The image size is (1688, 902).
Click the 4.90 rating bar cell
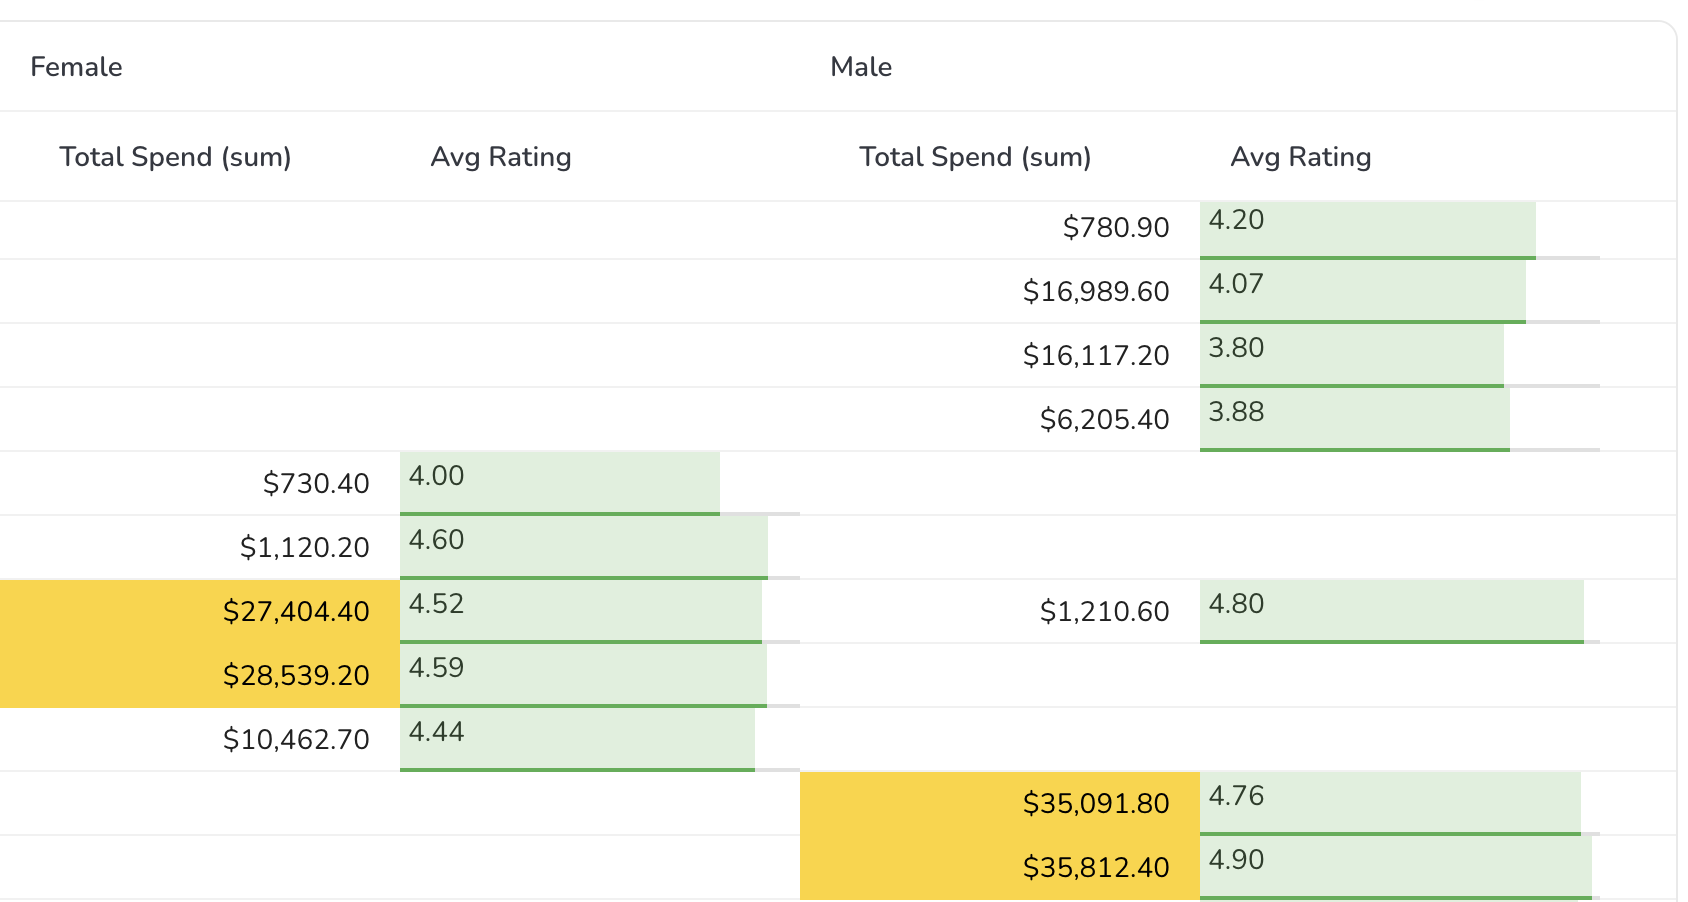pyautogui.click(x=1400, y=868)
